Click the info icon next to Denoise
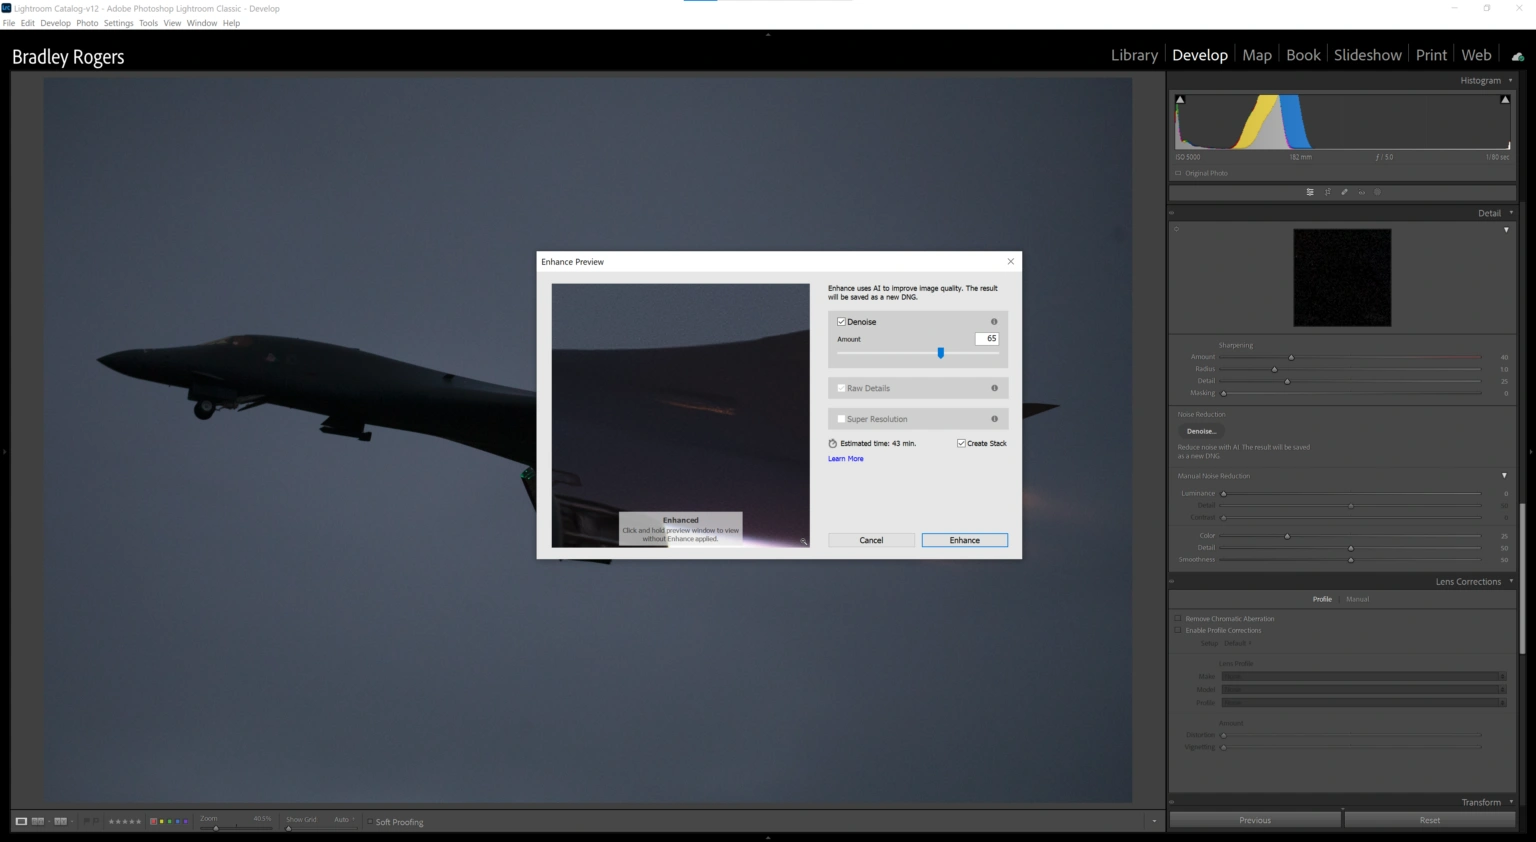Image resolution: width=1536 pixels, height=842 pixels. coord(994,322)
